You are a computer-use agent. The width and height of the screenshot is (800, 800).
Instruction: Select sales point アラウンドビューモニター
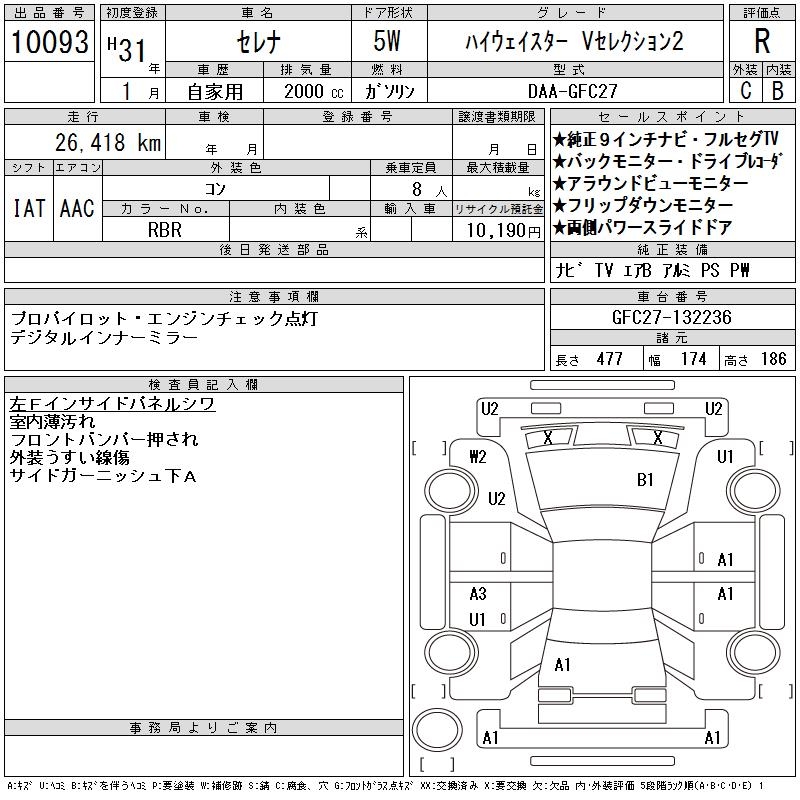651,183
